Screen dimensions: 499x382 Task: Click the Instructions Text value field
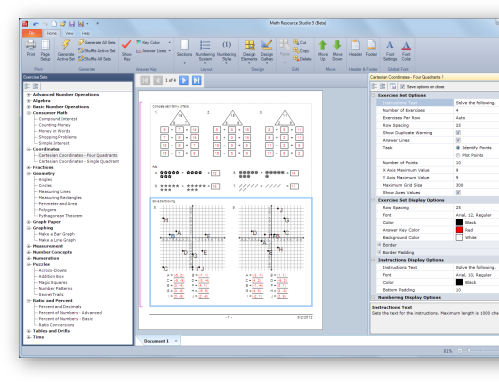tap(476, 103)
